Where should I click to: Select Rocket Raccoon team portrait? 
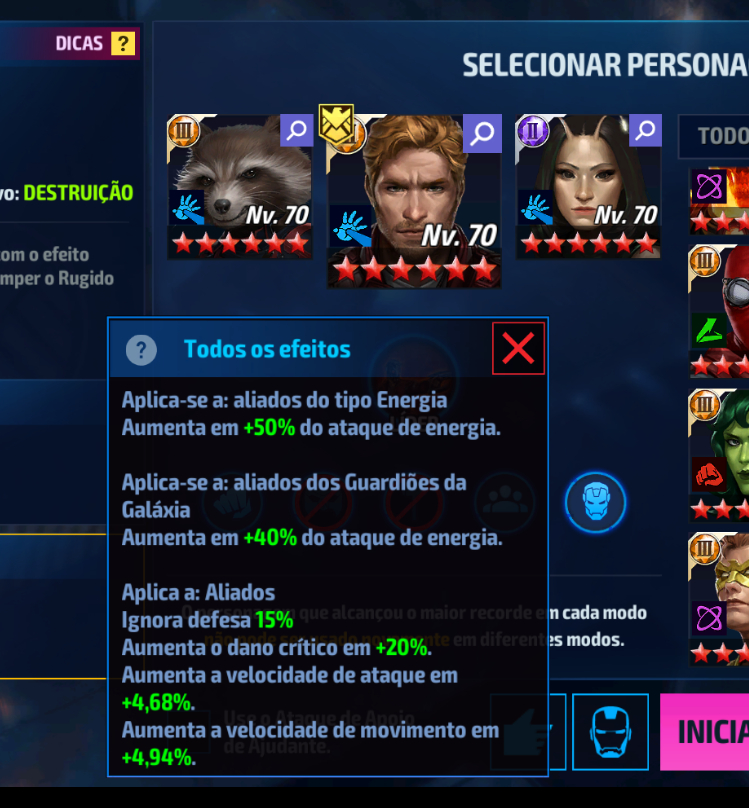[240, 187]
